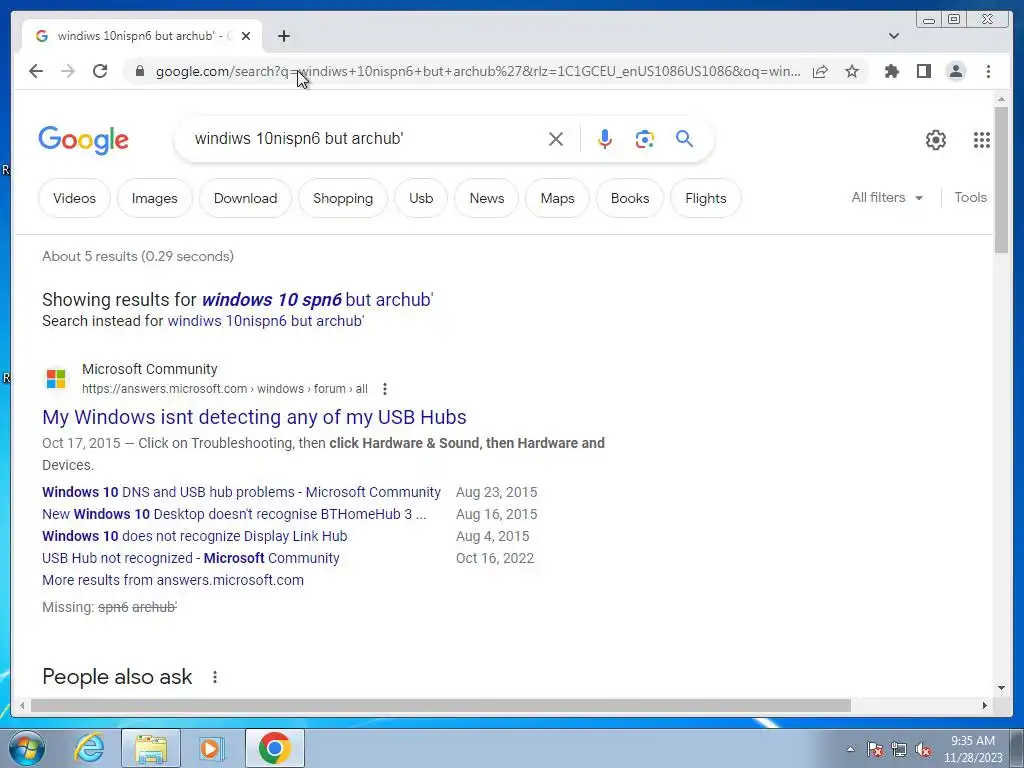This screenshot has width=1024, height=768.
Task: Select the Usb filter chip
Action: pos(421,198)
